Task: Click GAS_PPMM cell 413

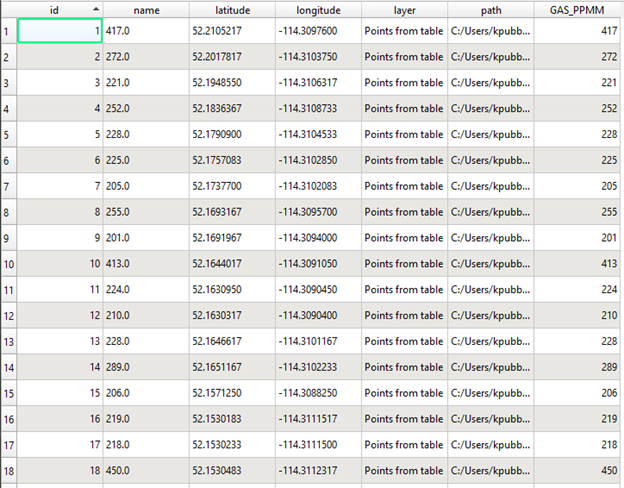Action: pyautogui.click(x=577, y=264)
